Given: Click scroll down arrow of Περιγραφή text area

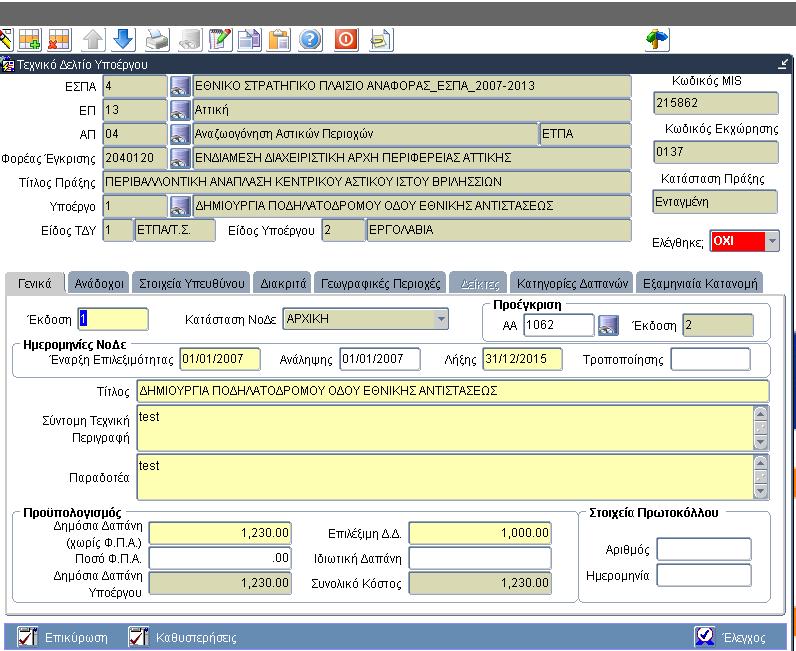Looking at the screenshot, I should coord(760,442).
